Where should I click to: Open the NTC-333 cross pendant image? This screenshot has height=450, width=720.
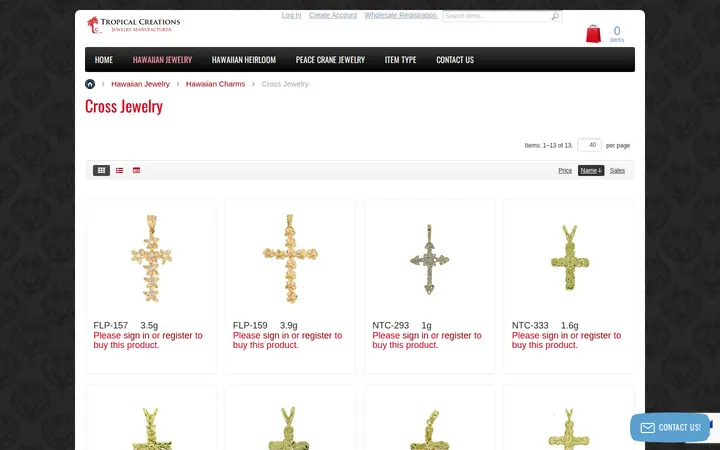click(569, 258)
